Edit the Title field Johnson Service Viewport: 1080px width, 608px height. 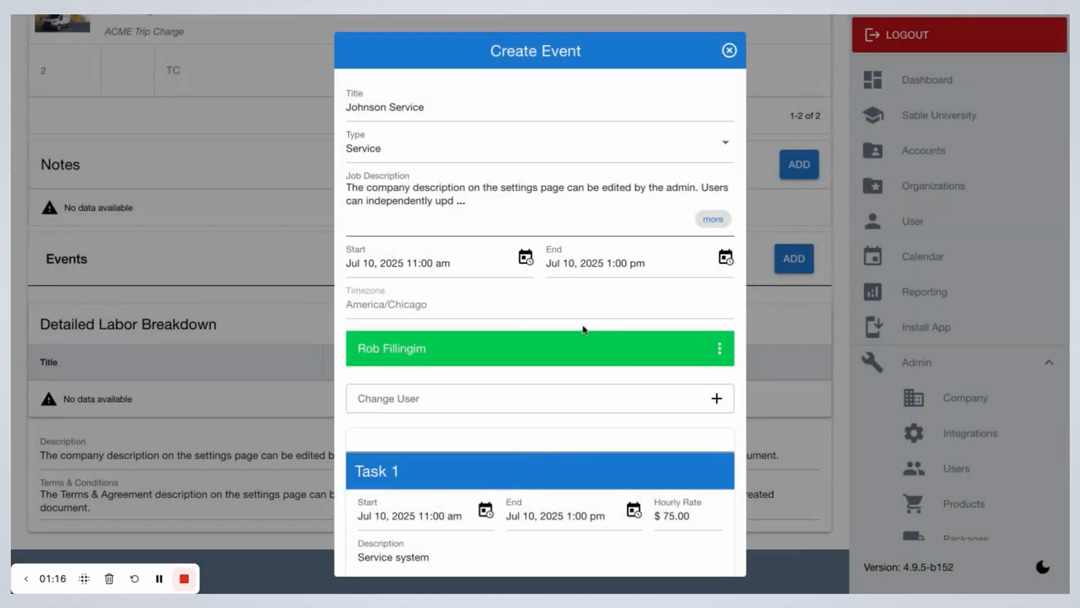pyautogui.click(x=539, y=107)
